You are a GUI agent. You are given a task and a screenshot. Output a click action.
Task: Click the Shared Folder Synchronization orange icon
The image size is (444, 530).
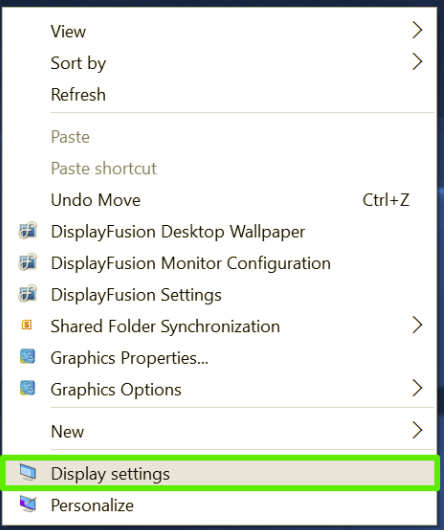click(x=27, y=325)
